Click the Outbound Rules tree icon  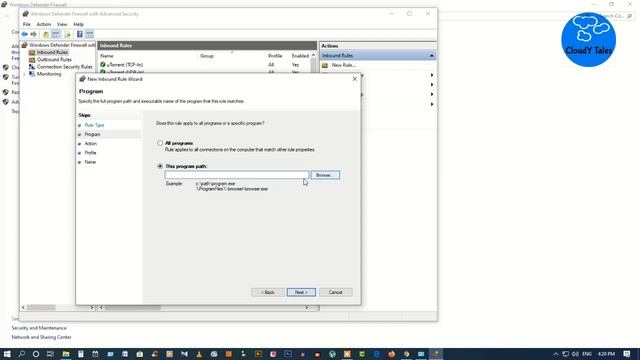pos(32,60)
